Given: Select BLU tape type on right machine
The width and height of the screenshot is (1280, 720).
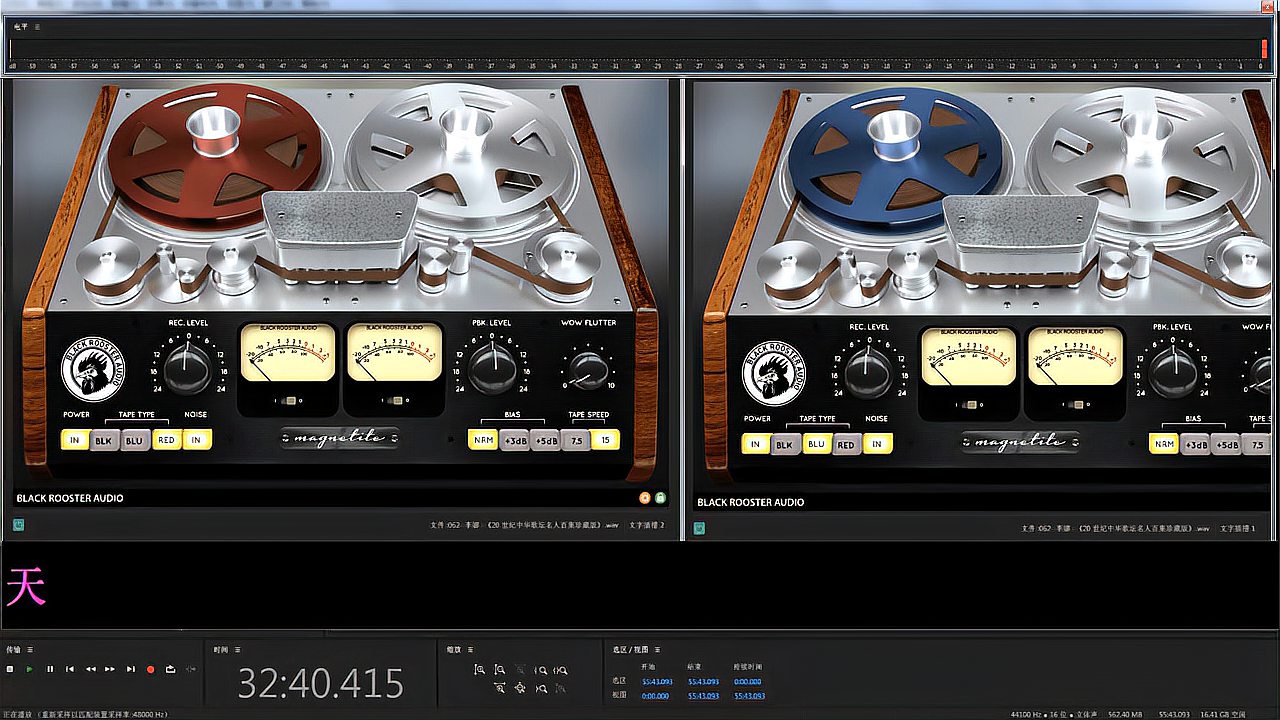Looking at the screenshot, I should coord(816,444).
